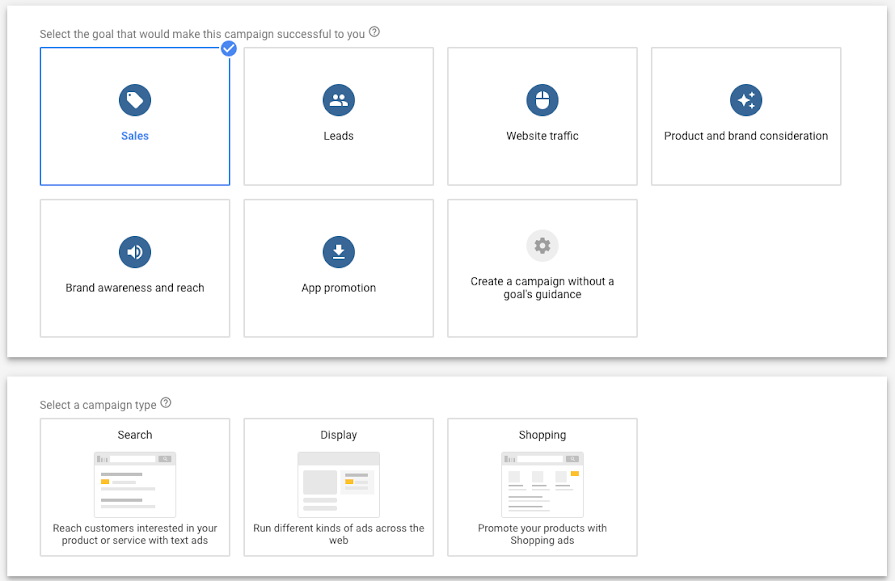Screen dimensions: 895x581
Task: Click the gear icon for a goal-free campaign
Action: 541,245
